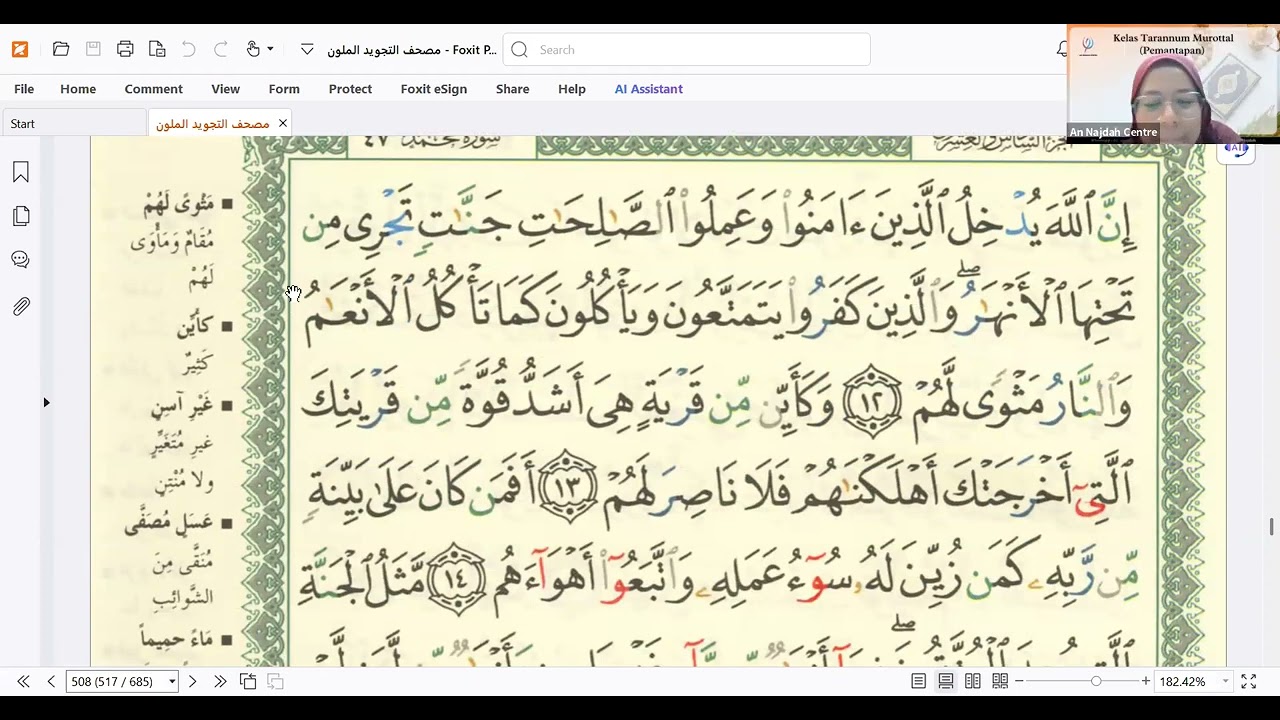Enter full screen mode icon

click(x=1249, y=681)
